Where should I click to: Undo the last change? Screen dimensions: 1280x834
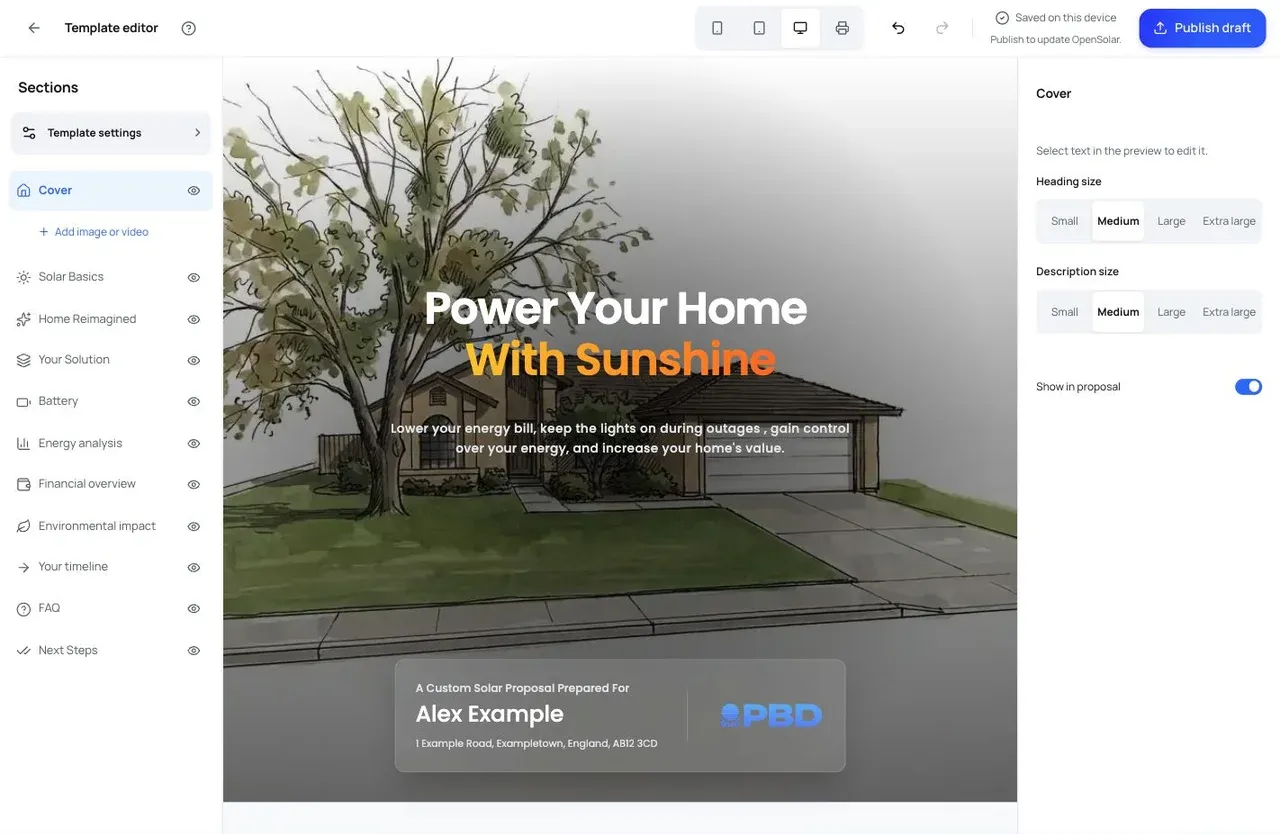coord(898,28)
